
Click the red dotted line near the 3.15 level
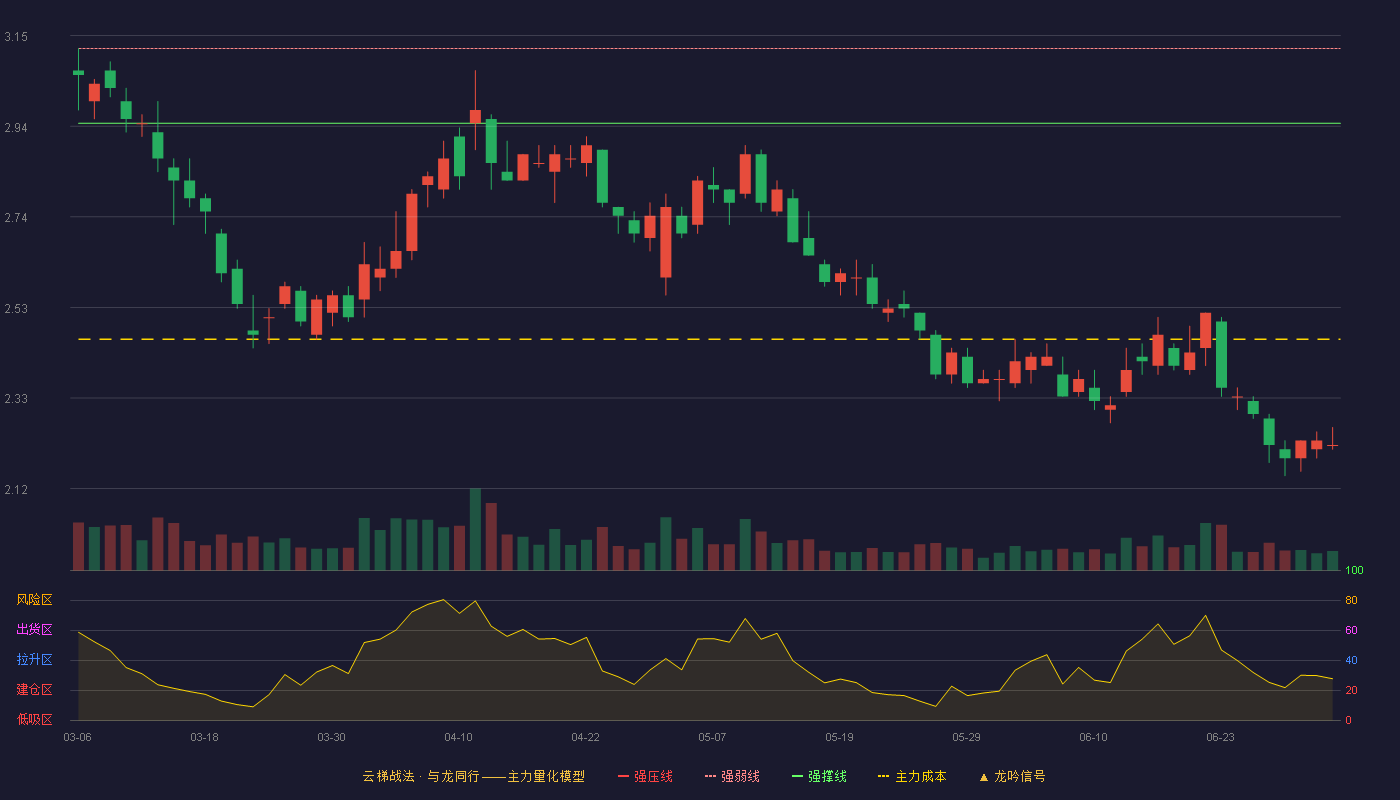tap(709, 48)
